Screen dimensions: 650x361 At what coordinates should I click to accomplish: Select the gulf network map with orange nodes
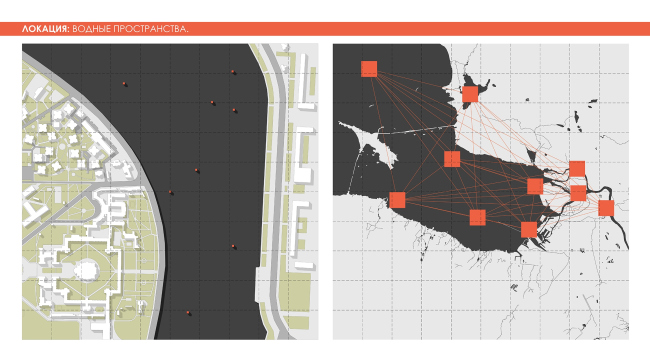click(x=480, y=191)
